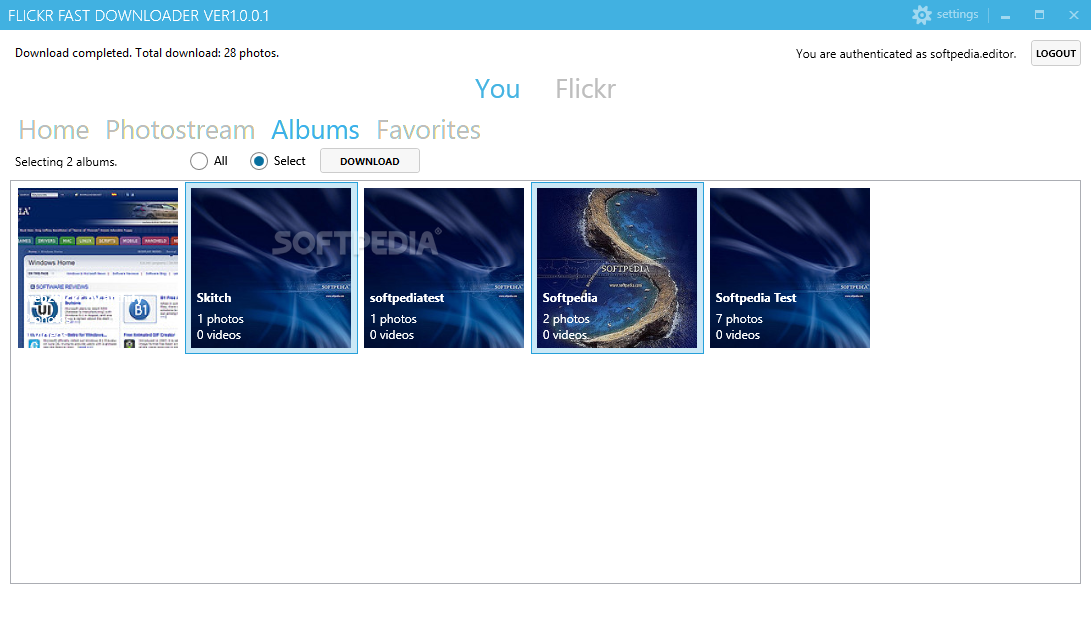
Task: Close the Flickr Fast Downloader window
Action: click(1074, 15)
